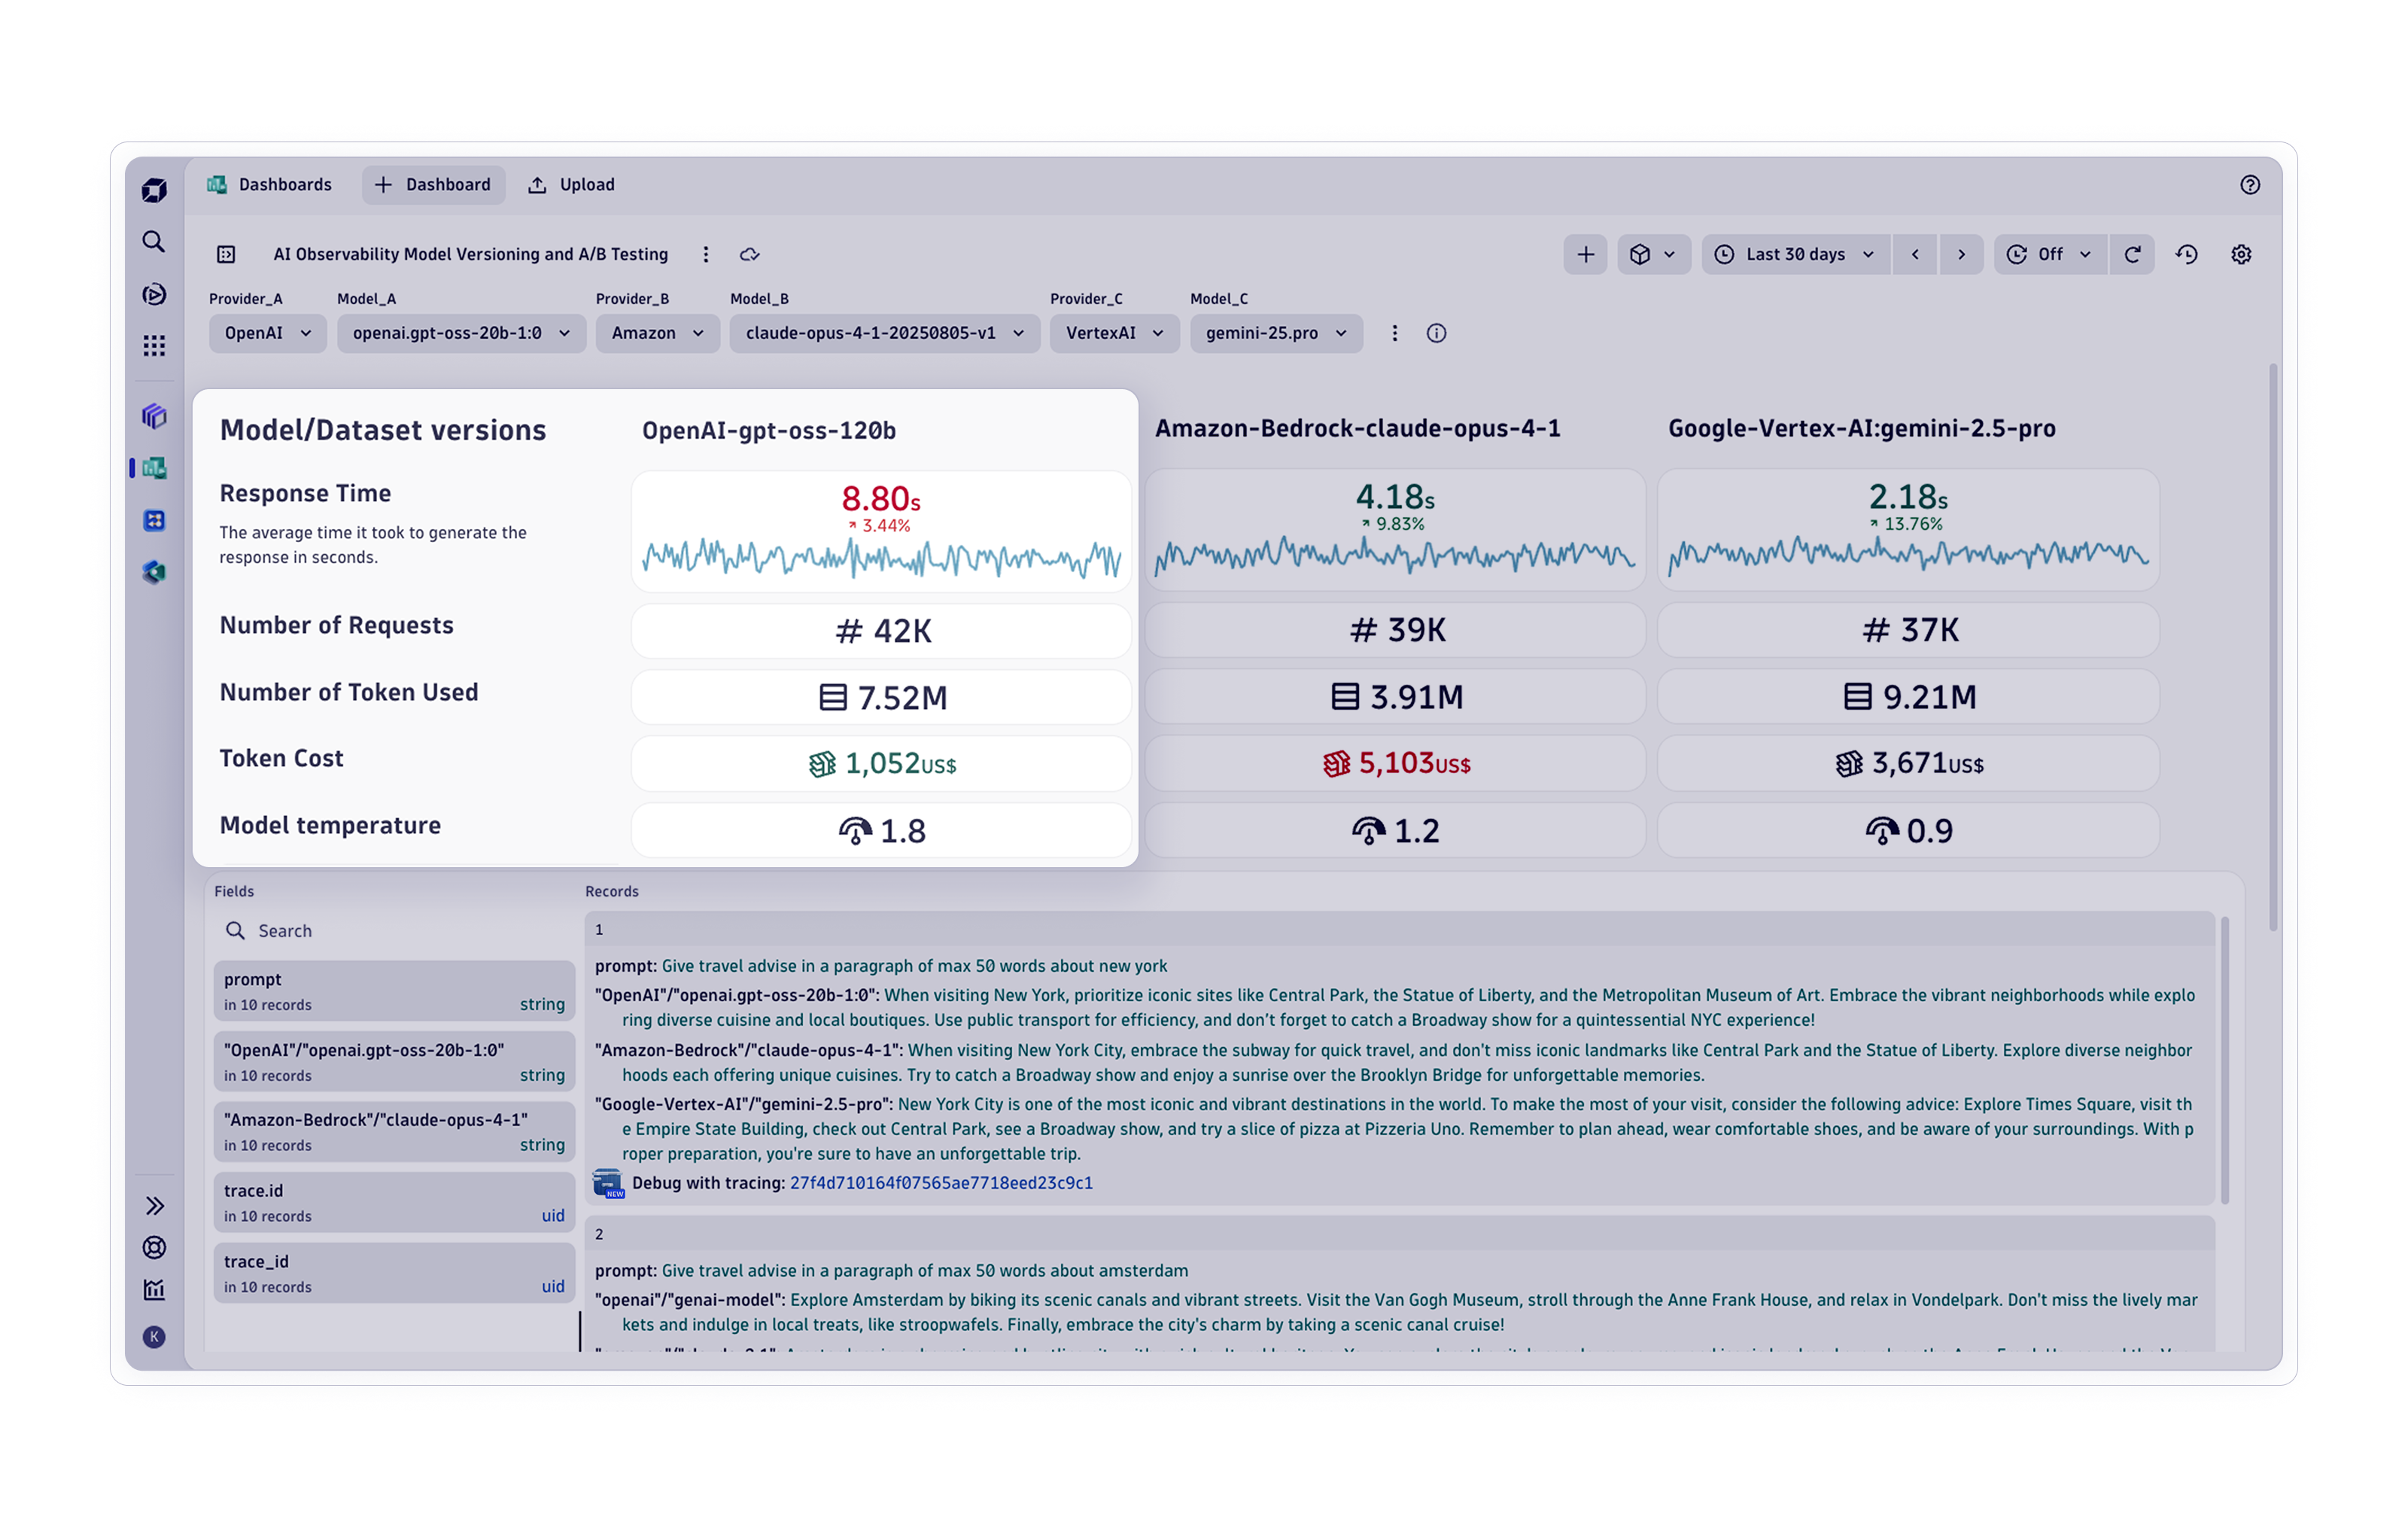The height and width of the screenshot is (1528, 2408).
Task: Click the new Dashboard button
Action: point(433,185)
